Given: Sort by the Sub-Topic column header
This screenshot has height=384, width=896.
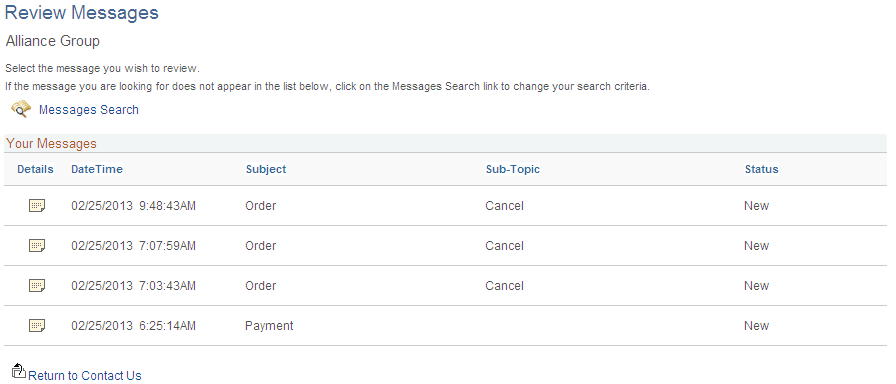Looking at the screenshot, I should pos(513,169).
